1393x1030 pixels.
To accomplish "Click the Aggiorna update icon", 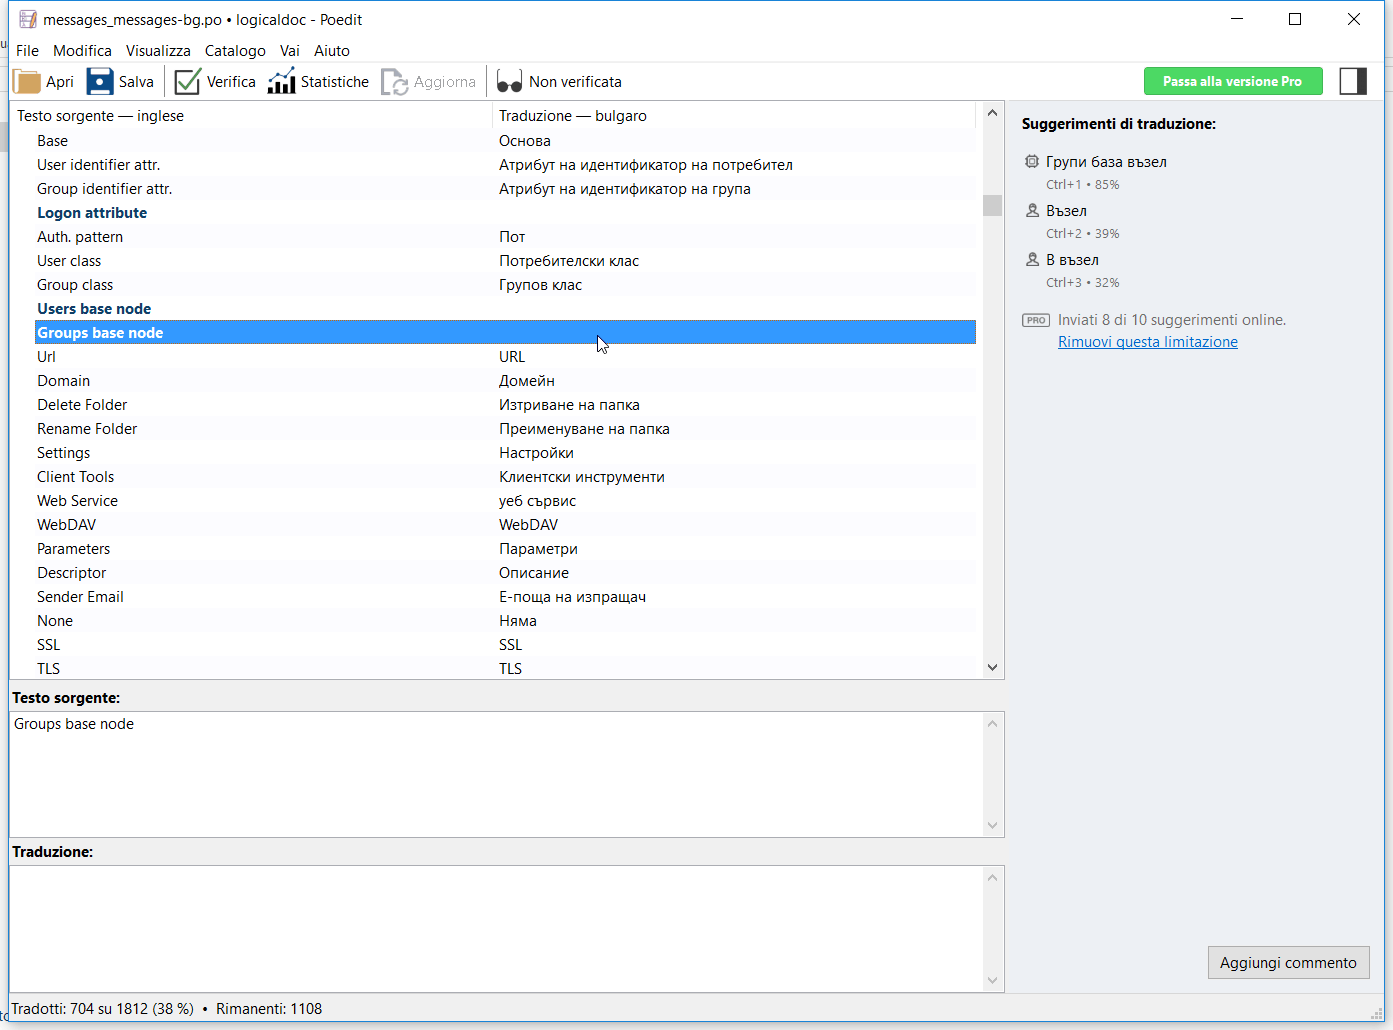I will point(394,82).
